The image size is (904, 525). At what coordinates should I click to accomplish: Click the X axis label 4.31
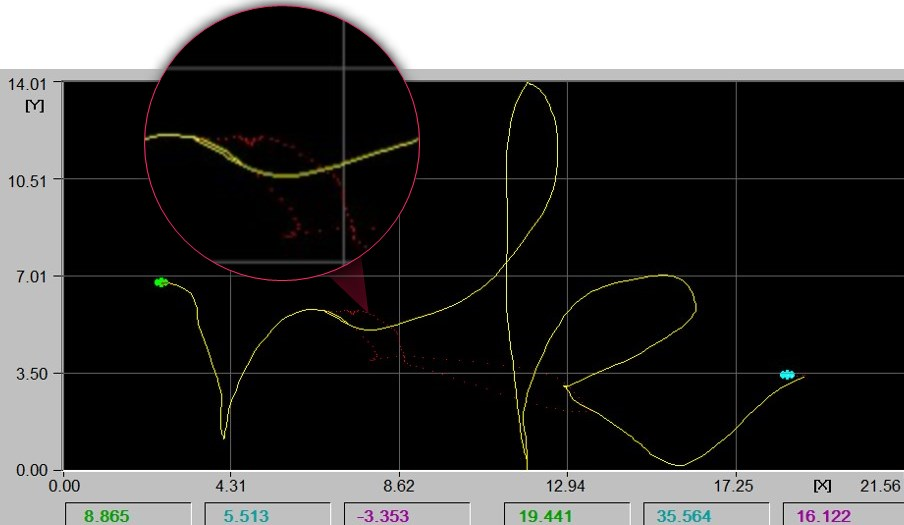coord(231,486)
